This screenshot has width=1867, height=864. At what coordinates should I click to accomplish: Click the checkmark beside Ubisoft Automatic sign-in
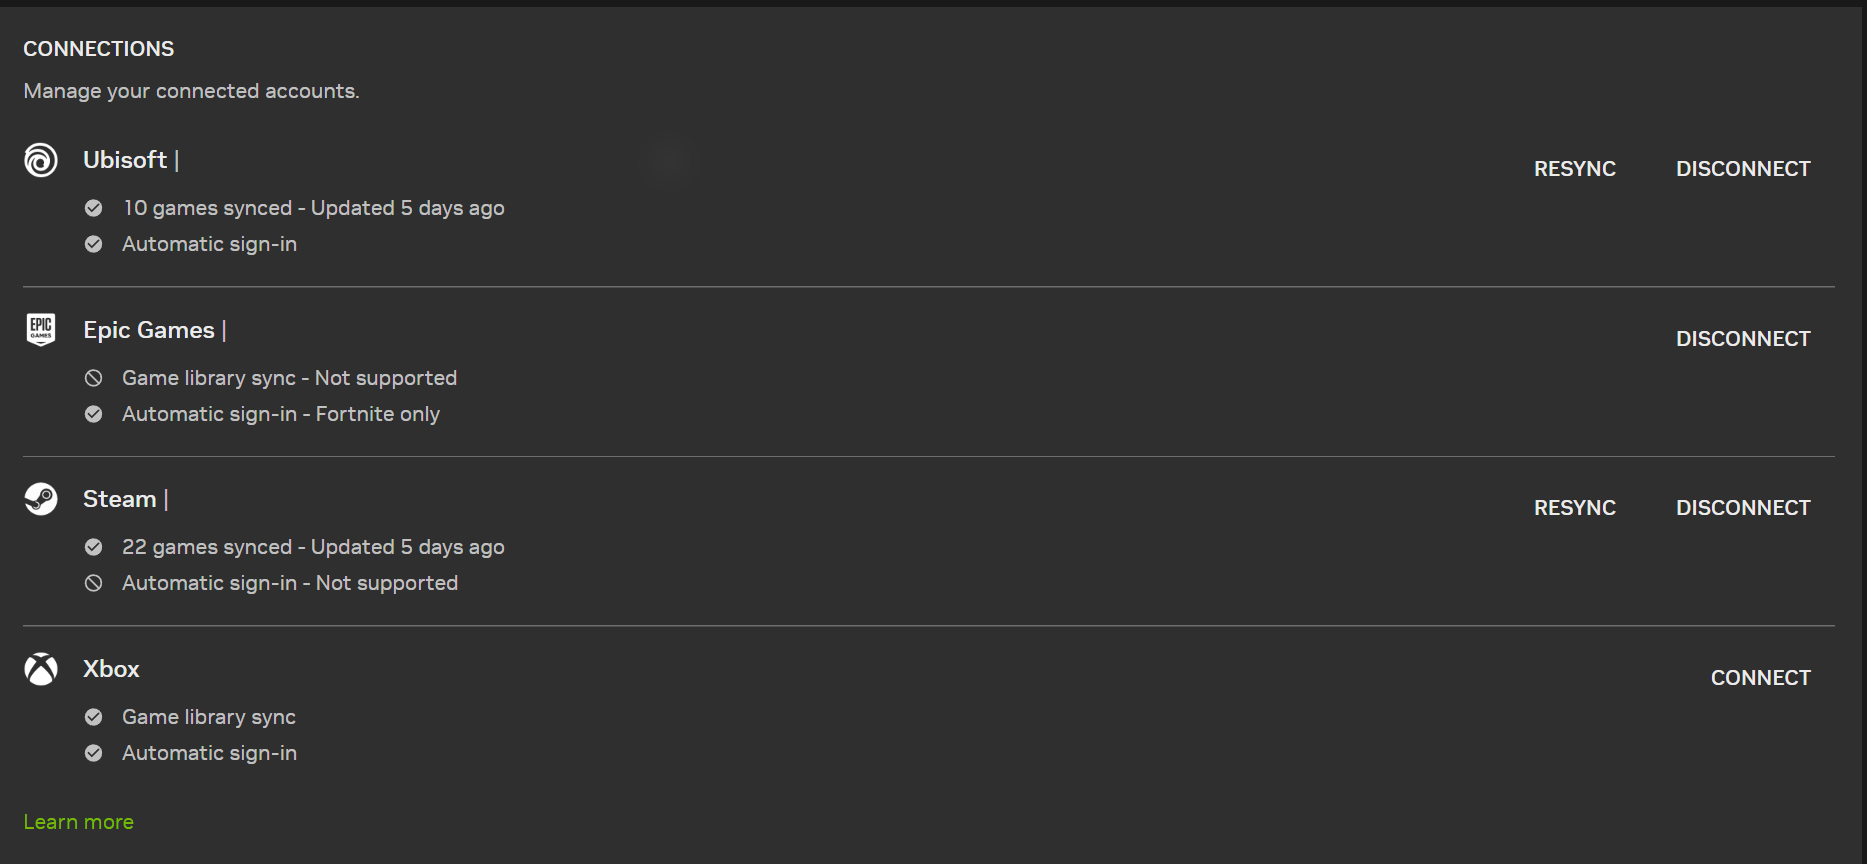point(94,244)
